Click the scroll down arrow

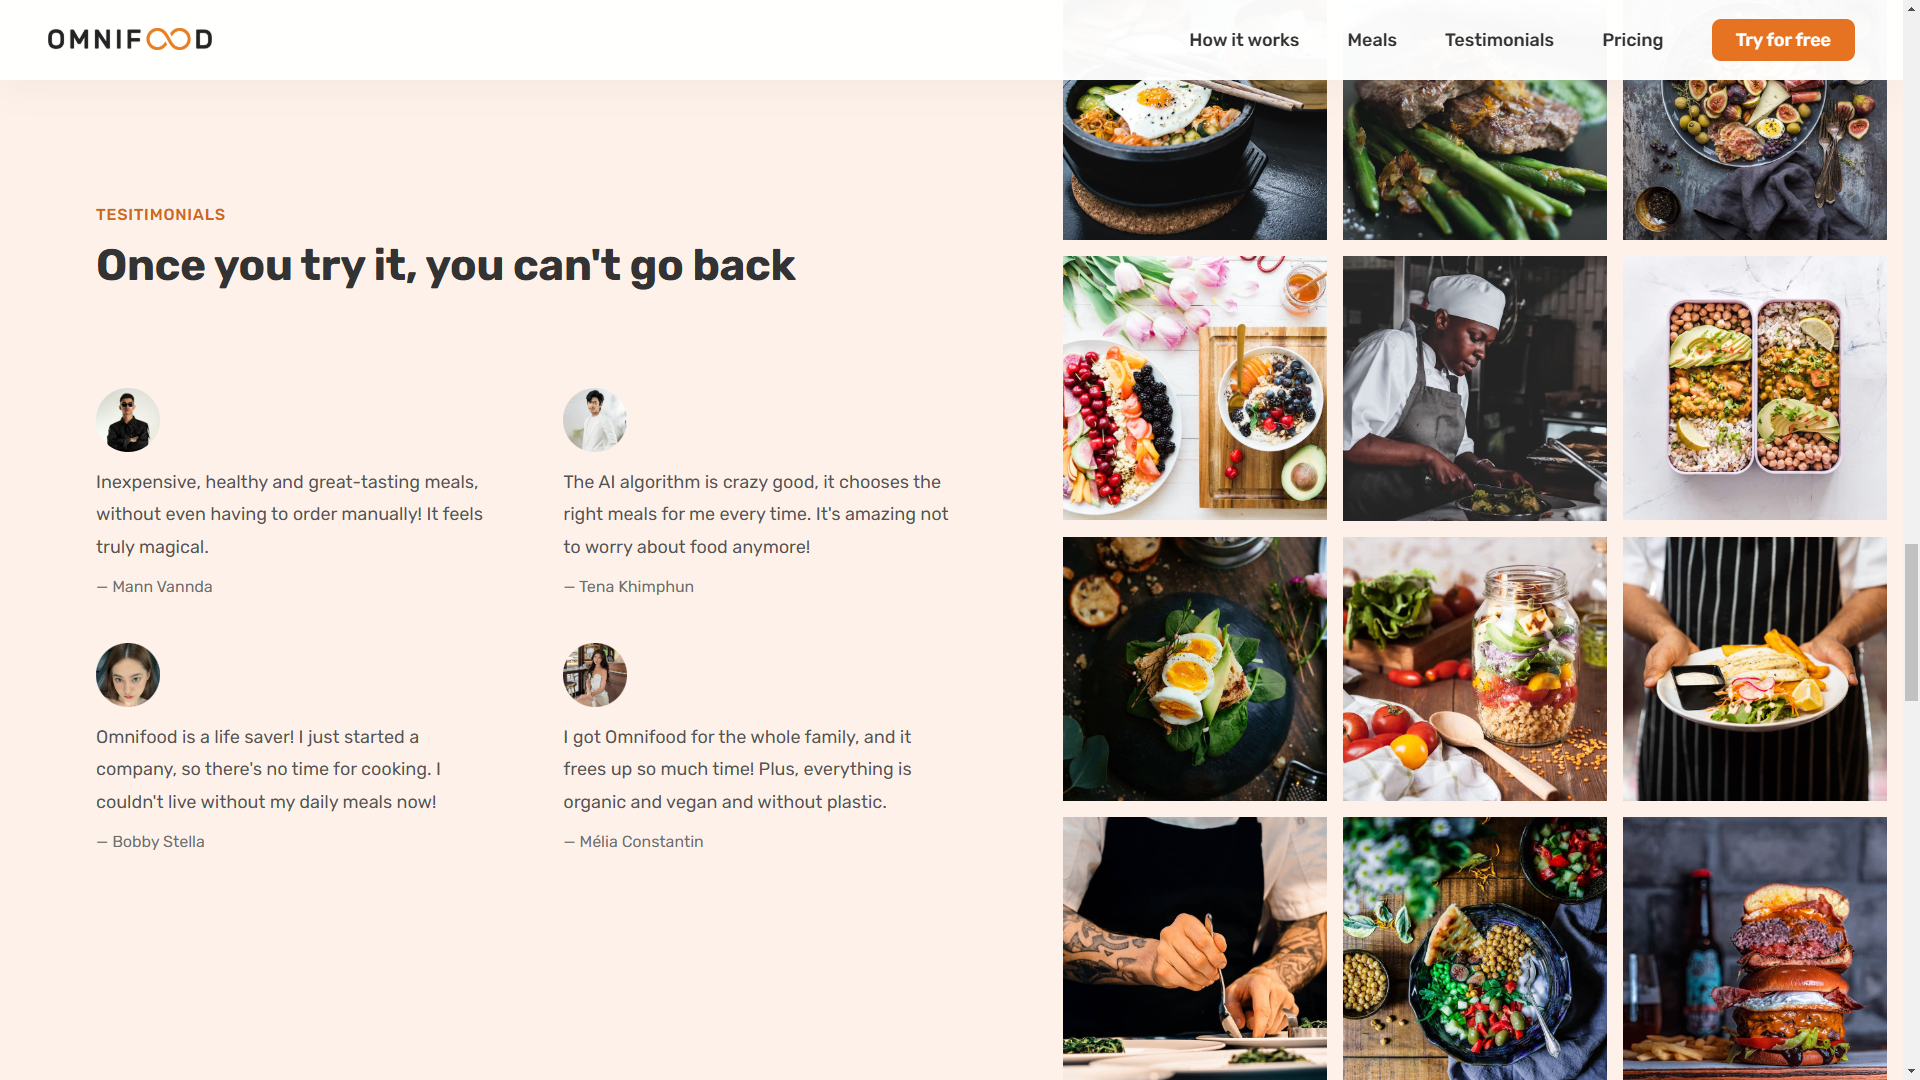pyautogui.click(x=1911, y=1071)
